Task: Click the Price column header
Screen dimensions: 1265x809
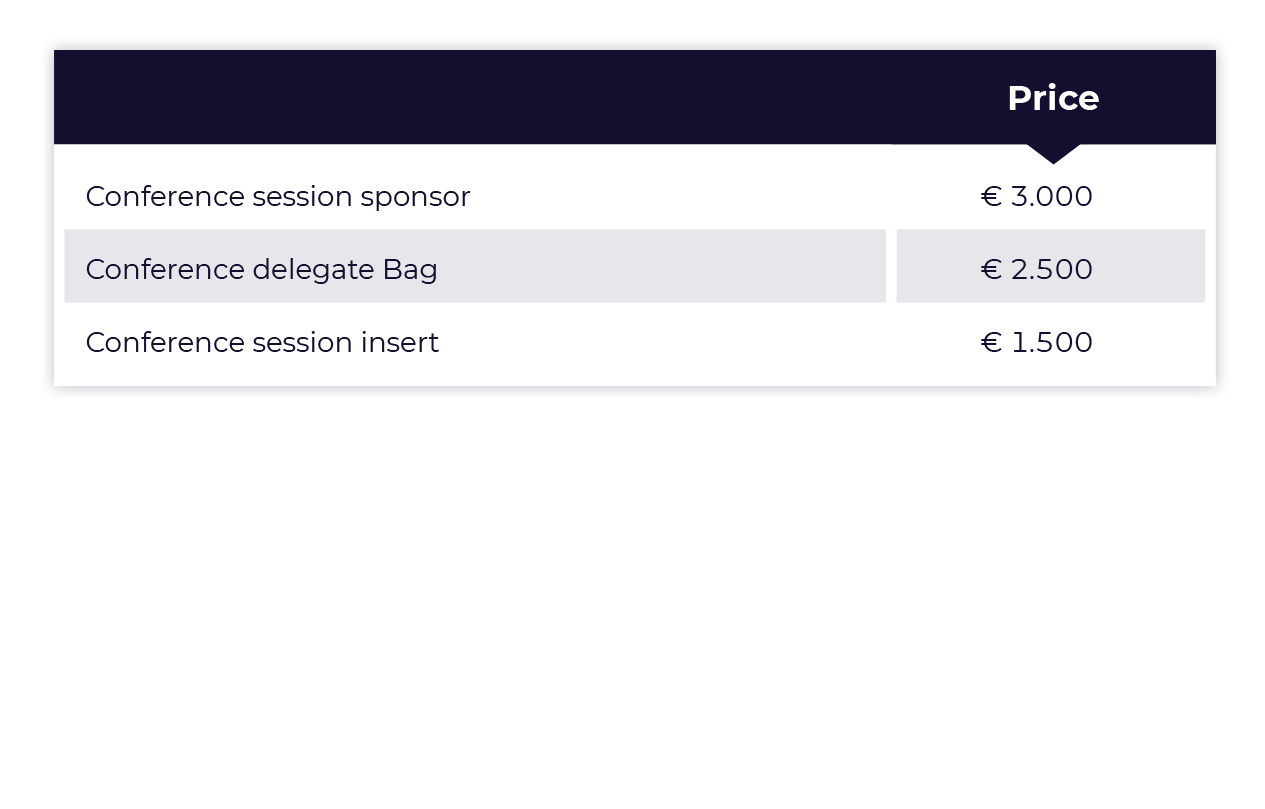Action: pyautogui.click(x=1052, y=98)
